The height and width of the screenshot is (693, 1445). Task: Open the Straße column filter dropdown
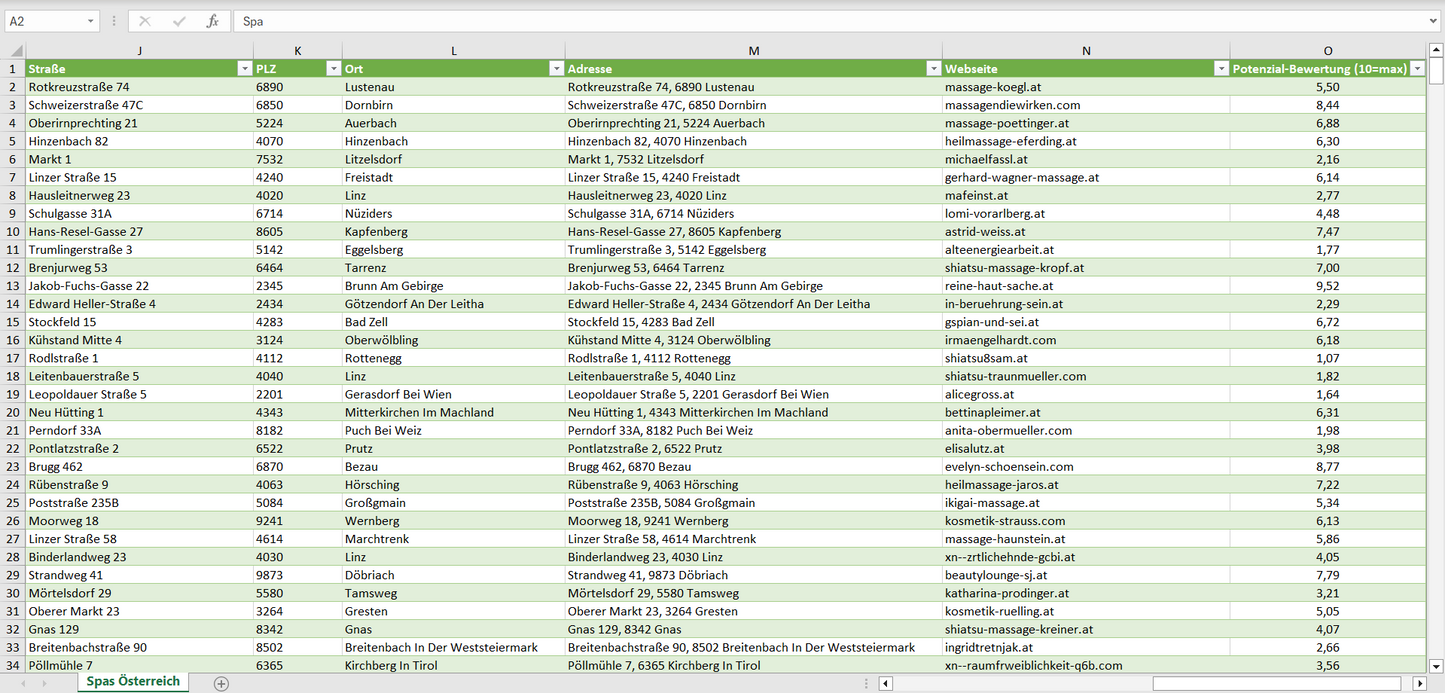(x=244, y=69)
